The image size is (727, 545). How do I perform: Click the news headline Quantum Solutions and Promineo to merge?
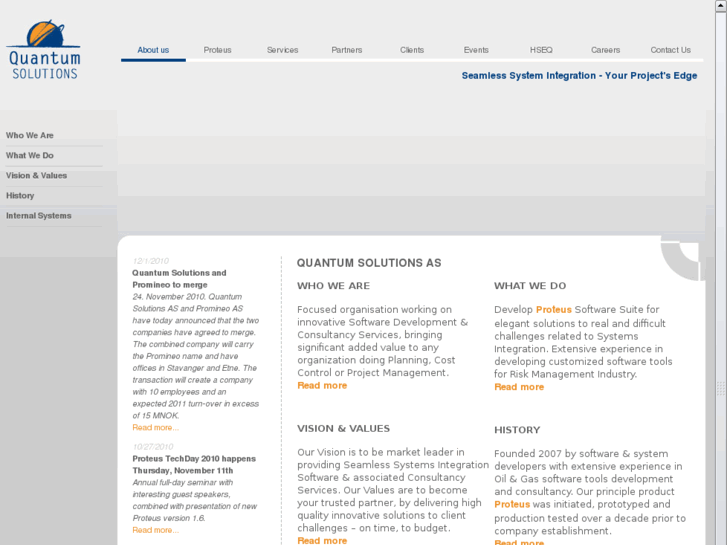point(179,279)
